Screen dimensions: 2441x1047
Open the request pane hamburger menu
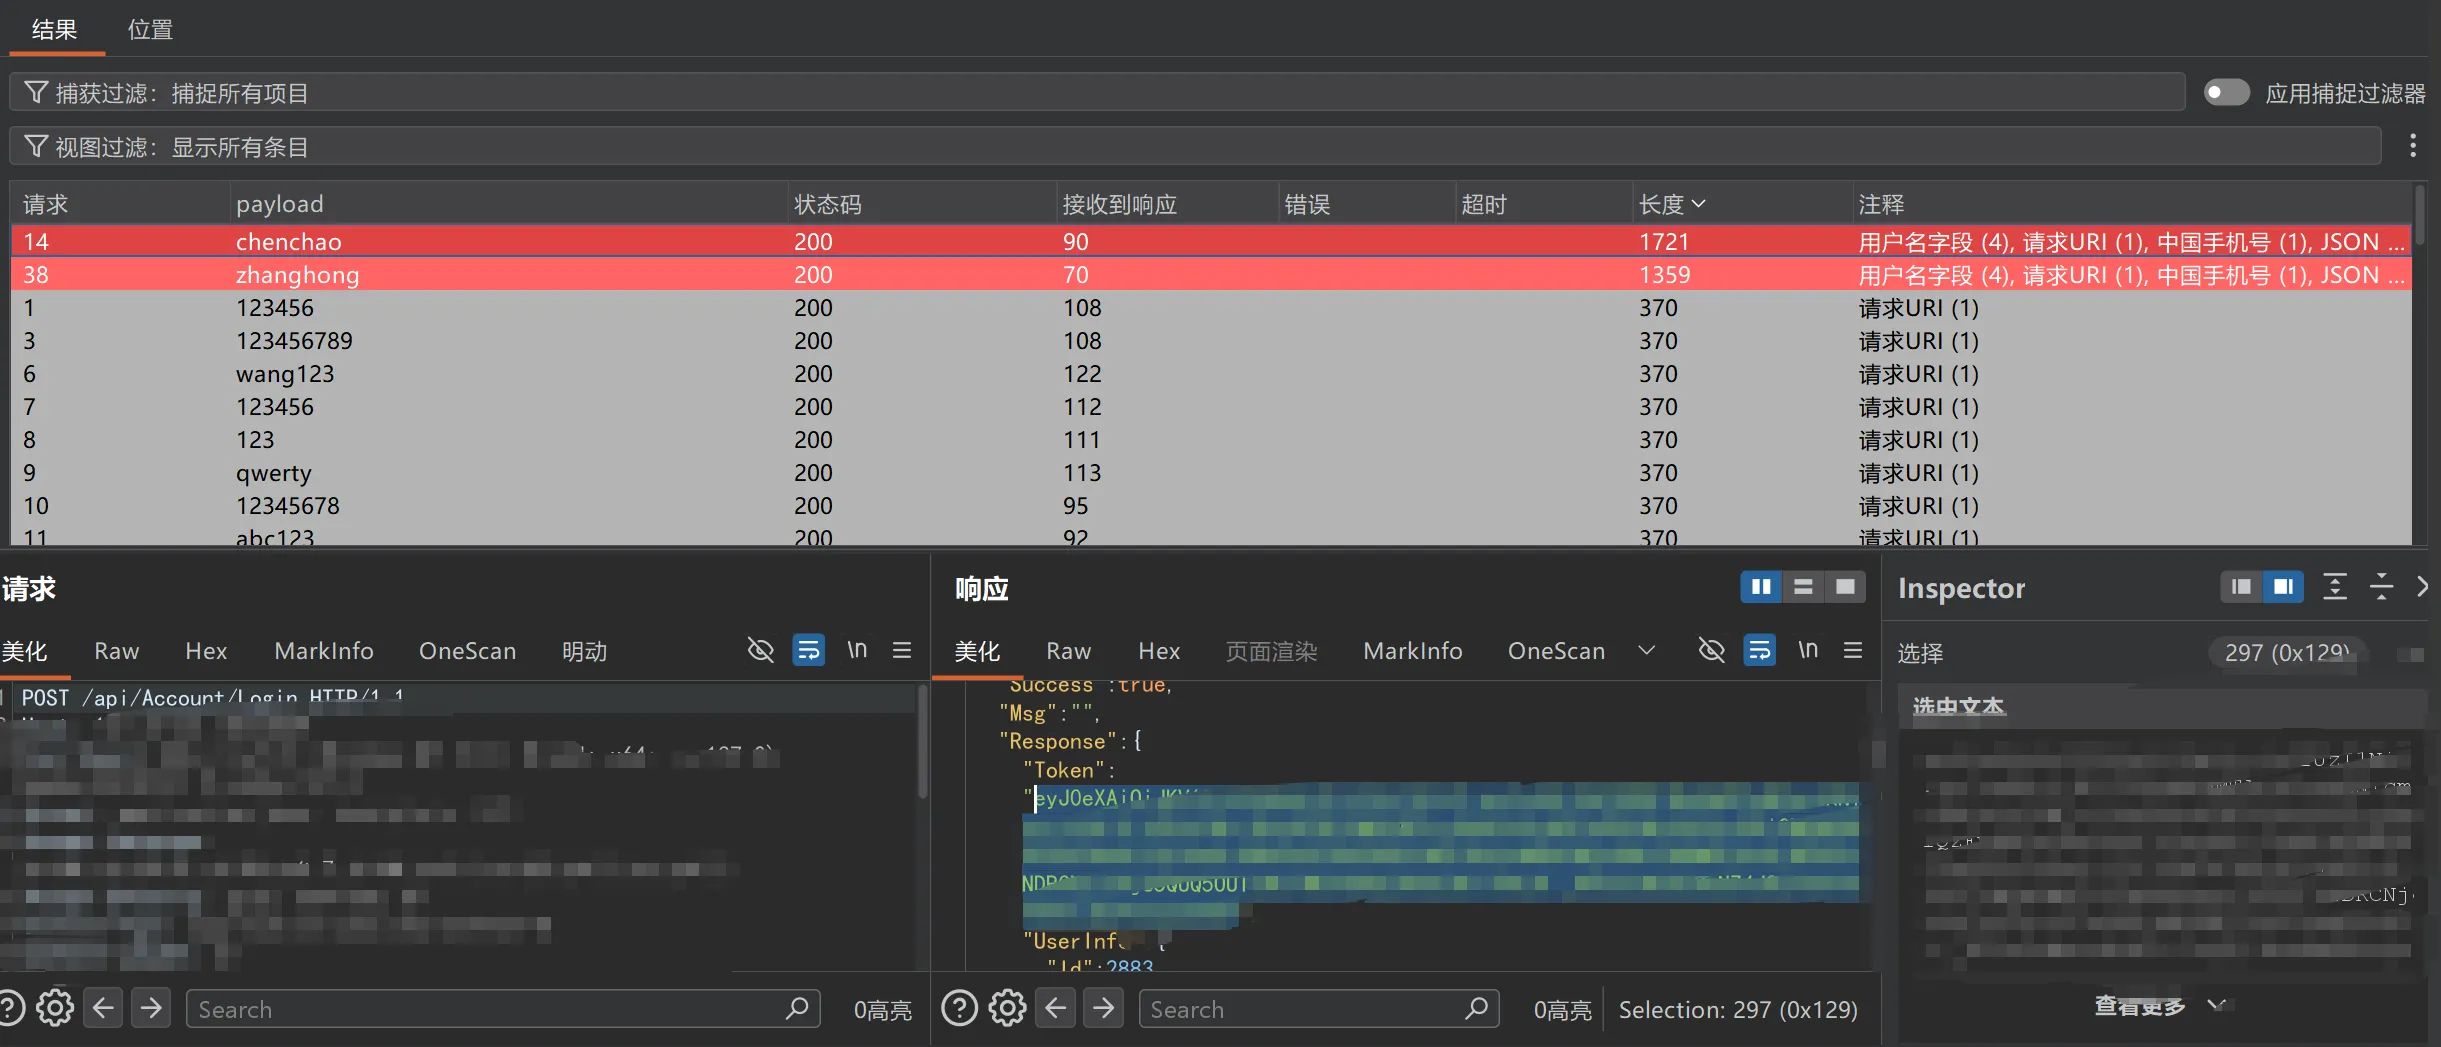(901, 650)
